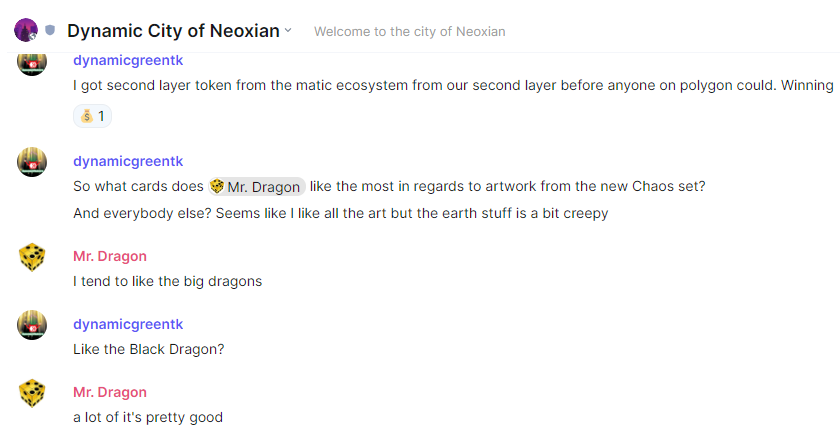840x436 pixels.
Task: Expand the dropdown chevron next to Dynamic City of Neoxian
Action: coord(288,30)
